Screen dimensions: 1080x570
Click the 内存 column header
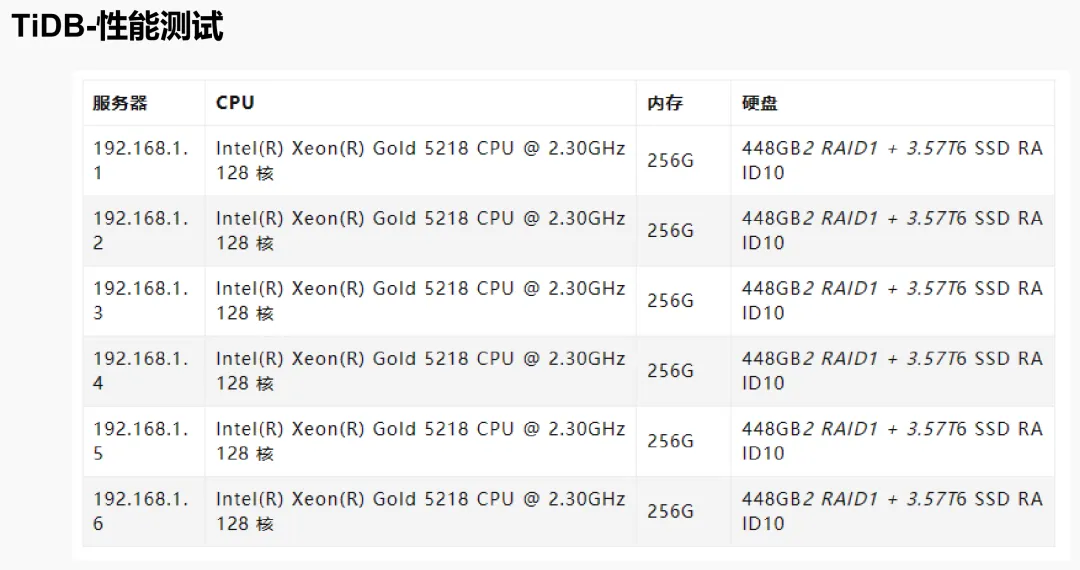[x=683, y=103]
